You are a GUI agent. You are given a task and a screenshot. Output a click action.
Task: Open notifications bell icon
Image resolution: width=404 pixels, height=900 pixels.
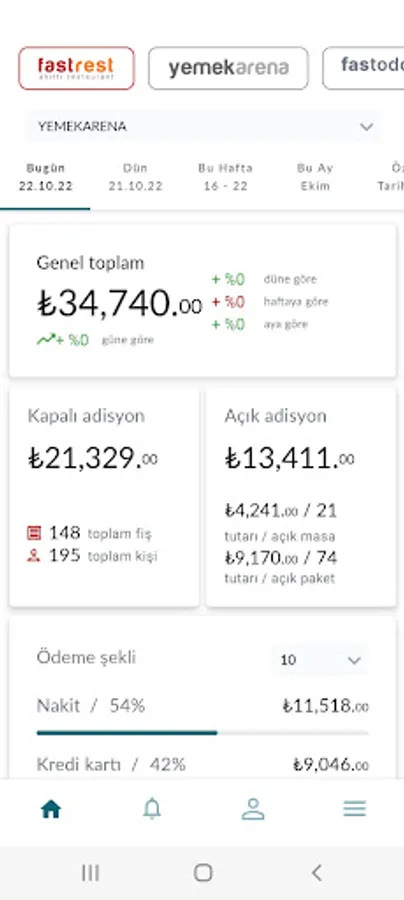pyautogui.click(x=152, y=809)
